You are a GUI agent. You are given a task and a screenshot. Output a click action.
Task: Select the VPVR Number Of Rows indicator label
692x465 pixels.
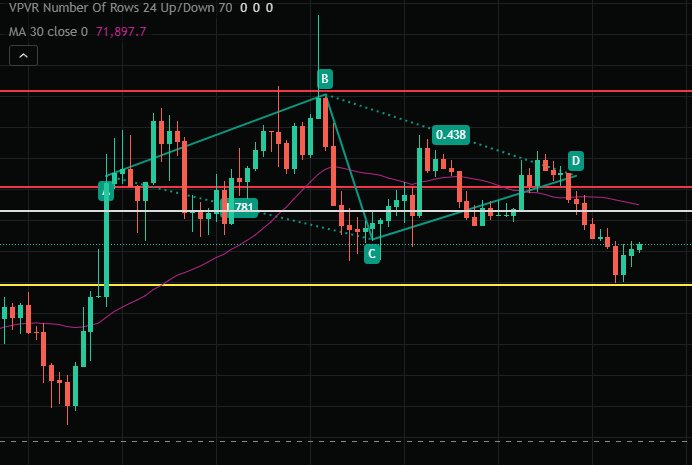120,8
